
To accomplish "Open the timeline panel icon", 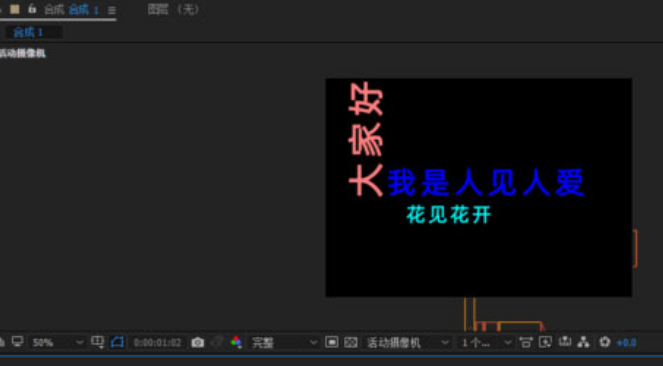I will tap(564, 342).
